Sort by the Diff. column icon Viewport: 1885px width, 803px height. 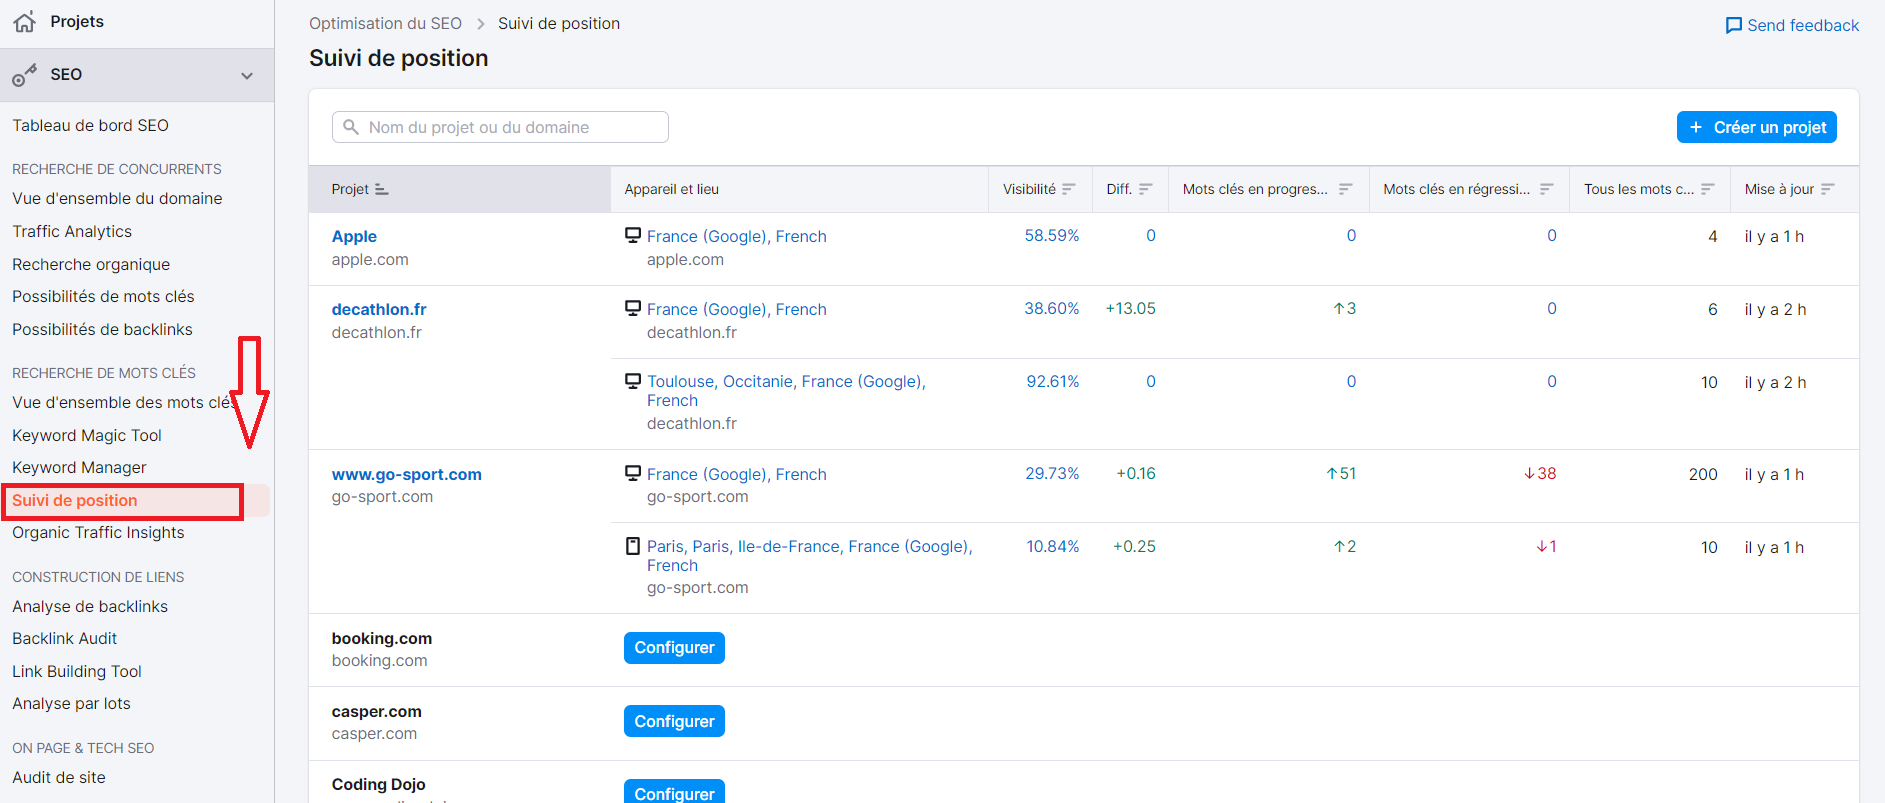(1146, 189)
